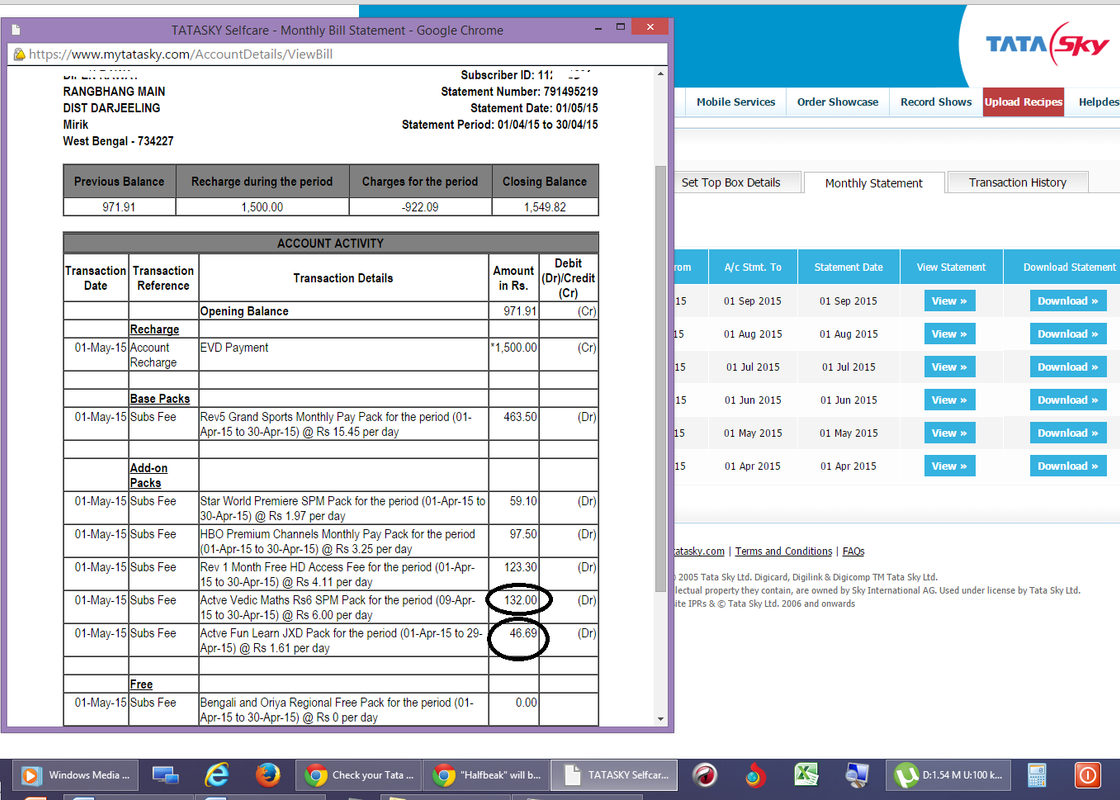View the 01 Jul 2015 statement
Viewport: 1120px width, 800px height.
click(949, 366)
